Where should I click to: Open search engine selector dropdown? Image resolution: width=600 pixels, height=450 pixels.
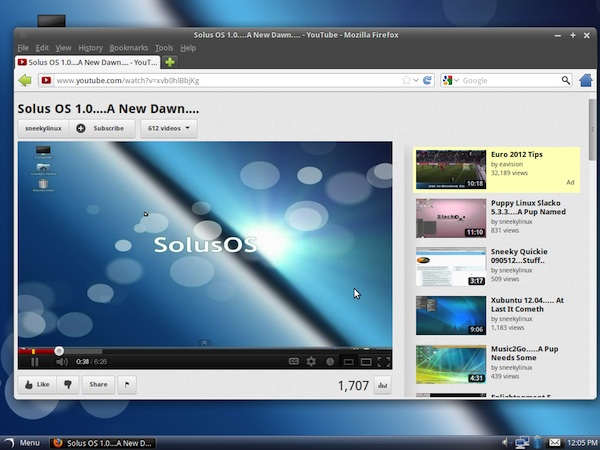[x=457, y=80]
